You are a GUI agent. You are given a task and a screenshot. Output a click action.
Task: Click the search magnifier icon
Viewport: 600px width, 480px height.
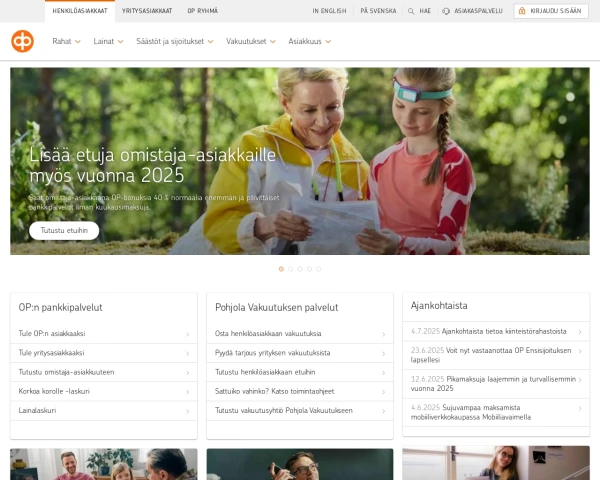coord(411,11)
